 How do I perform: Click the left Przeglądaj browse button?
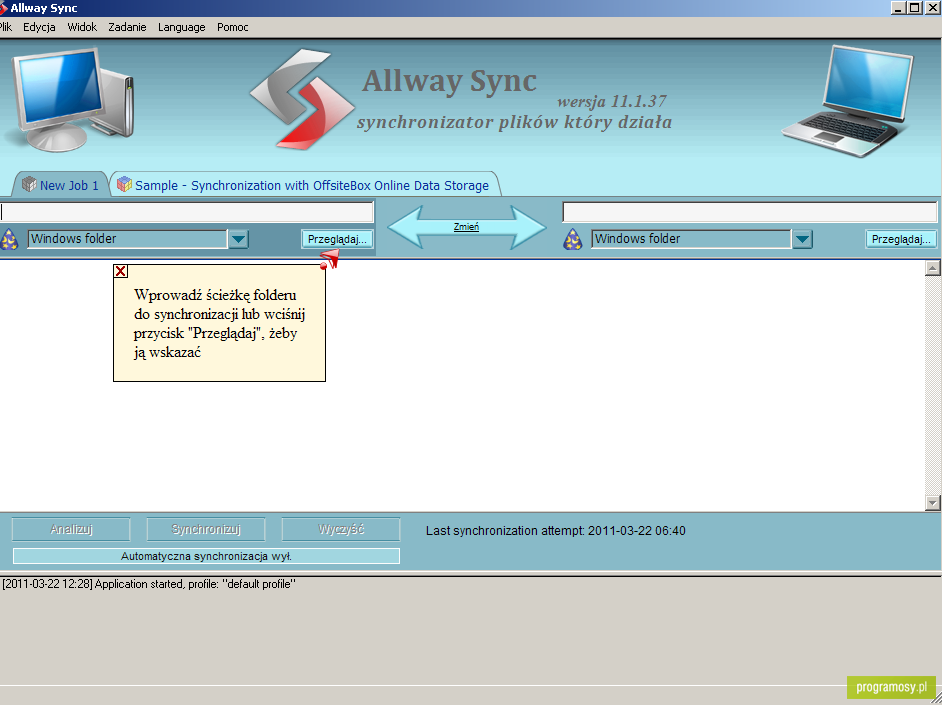(x=337, y=239)
